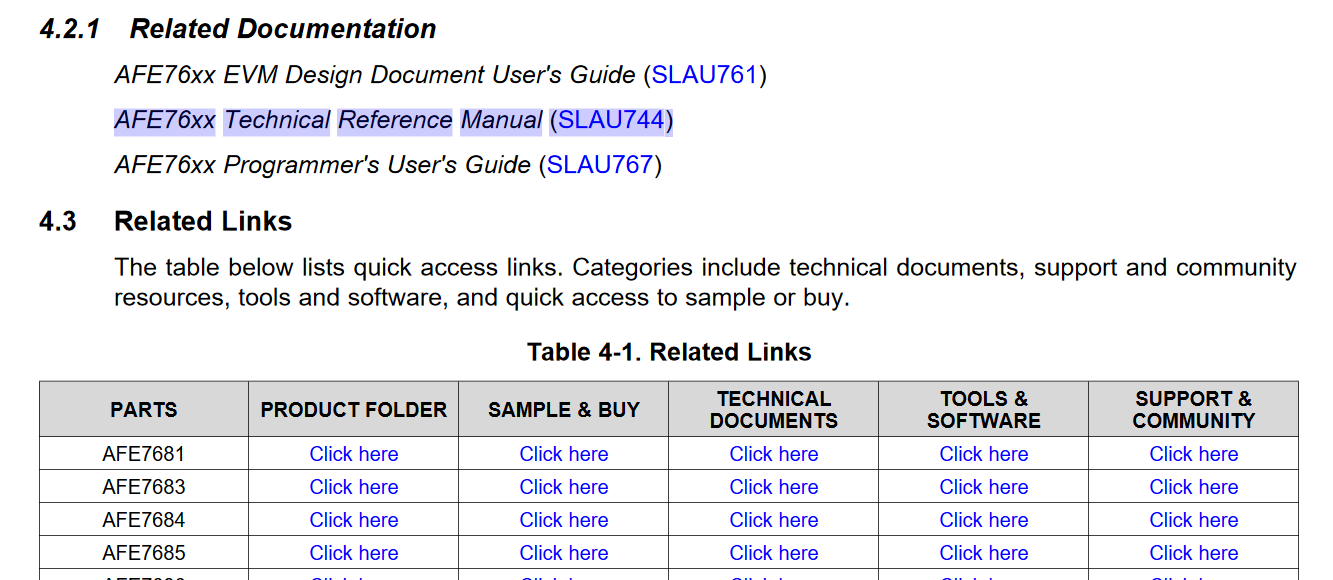Click the AFE76xx Programmer's User's Guide text
Image resolution: width=1333 pixels, height=580 pixels.
pos(323,164)
